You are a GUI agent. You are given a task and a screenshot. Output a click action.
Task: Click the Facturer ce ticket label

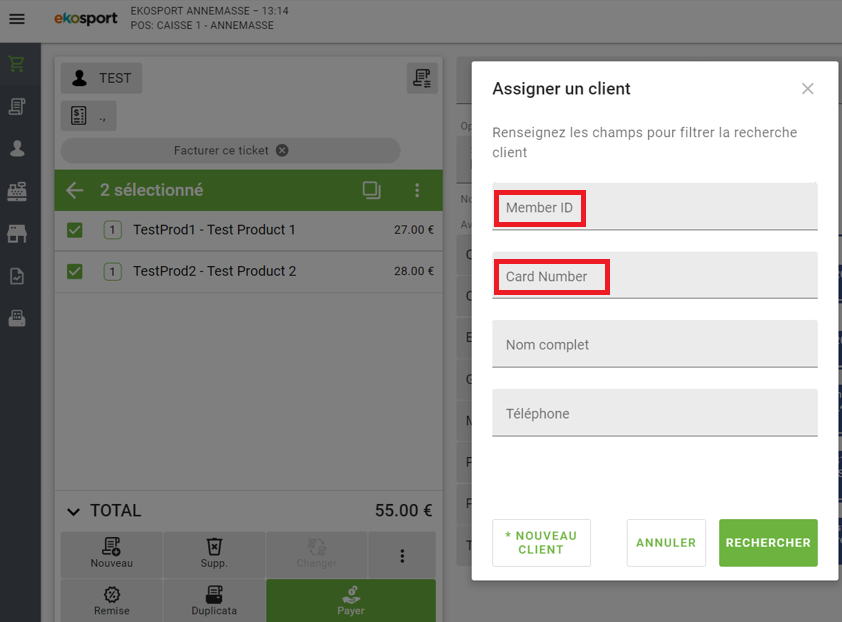click(221, 150)
